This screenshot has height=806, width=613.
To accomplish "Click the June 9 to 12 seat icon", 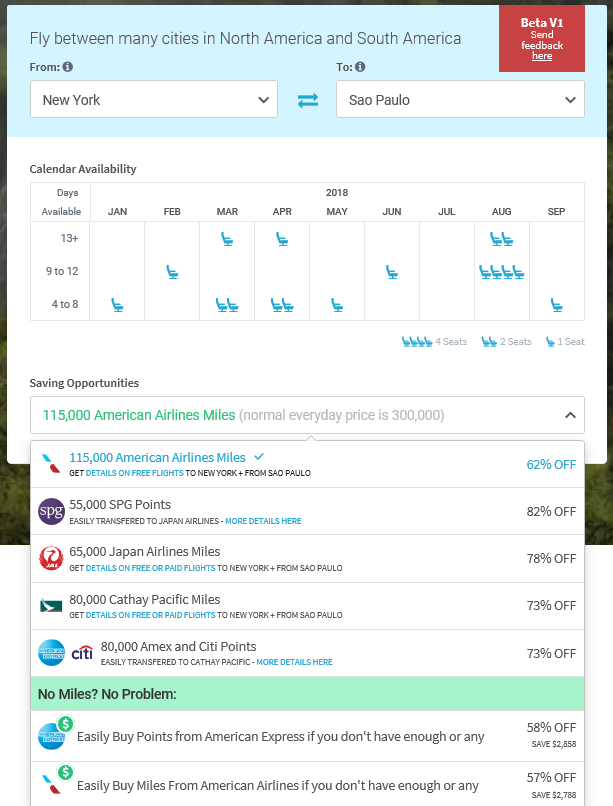I will (x=392, y=272).
